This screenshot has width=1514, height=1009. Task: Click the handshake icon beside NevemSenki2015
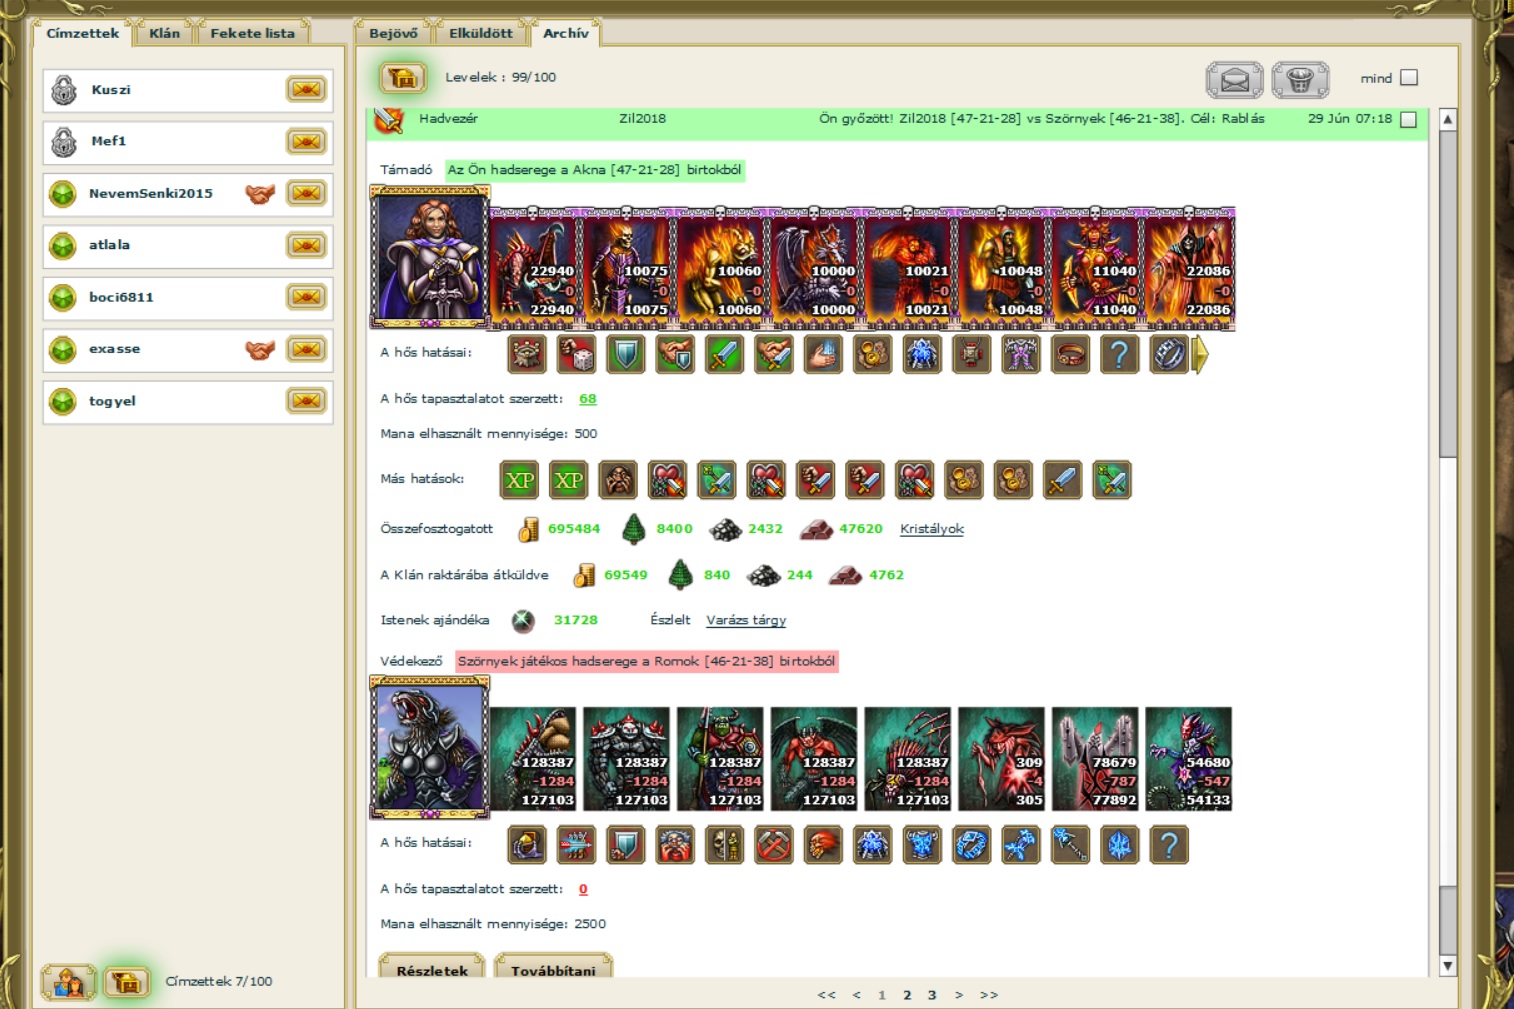point(260,194)
